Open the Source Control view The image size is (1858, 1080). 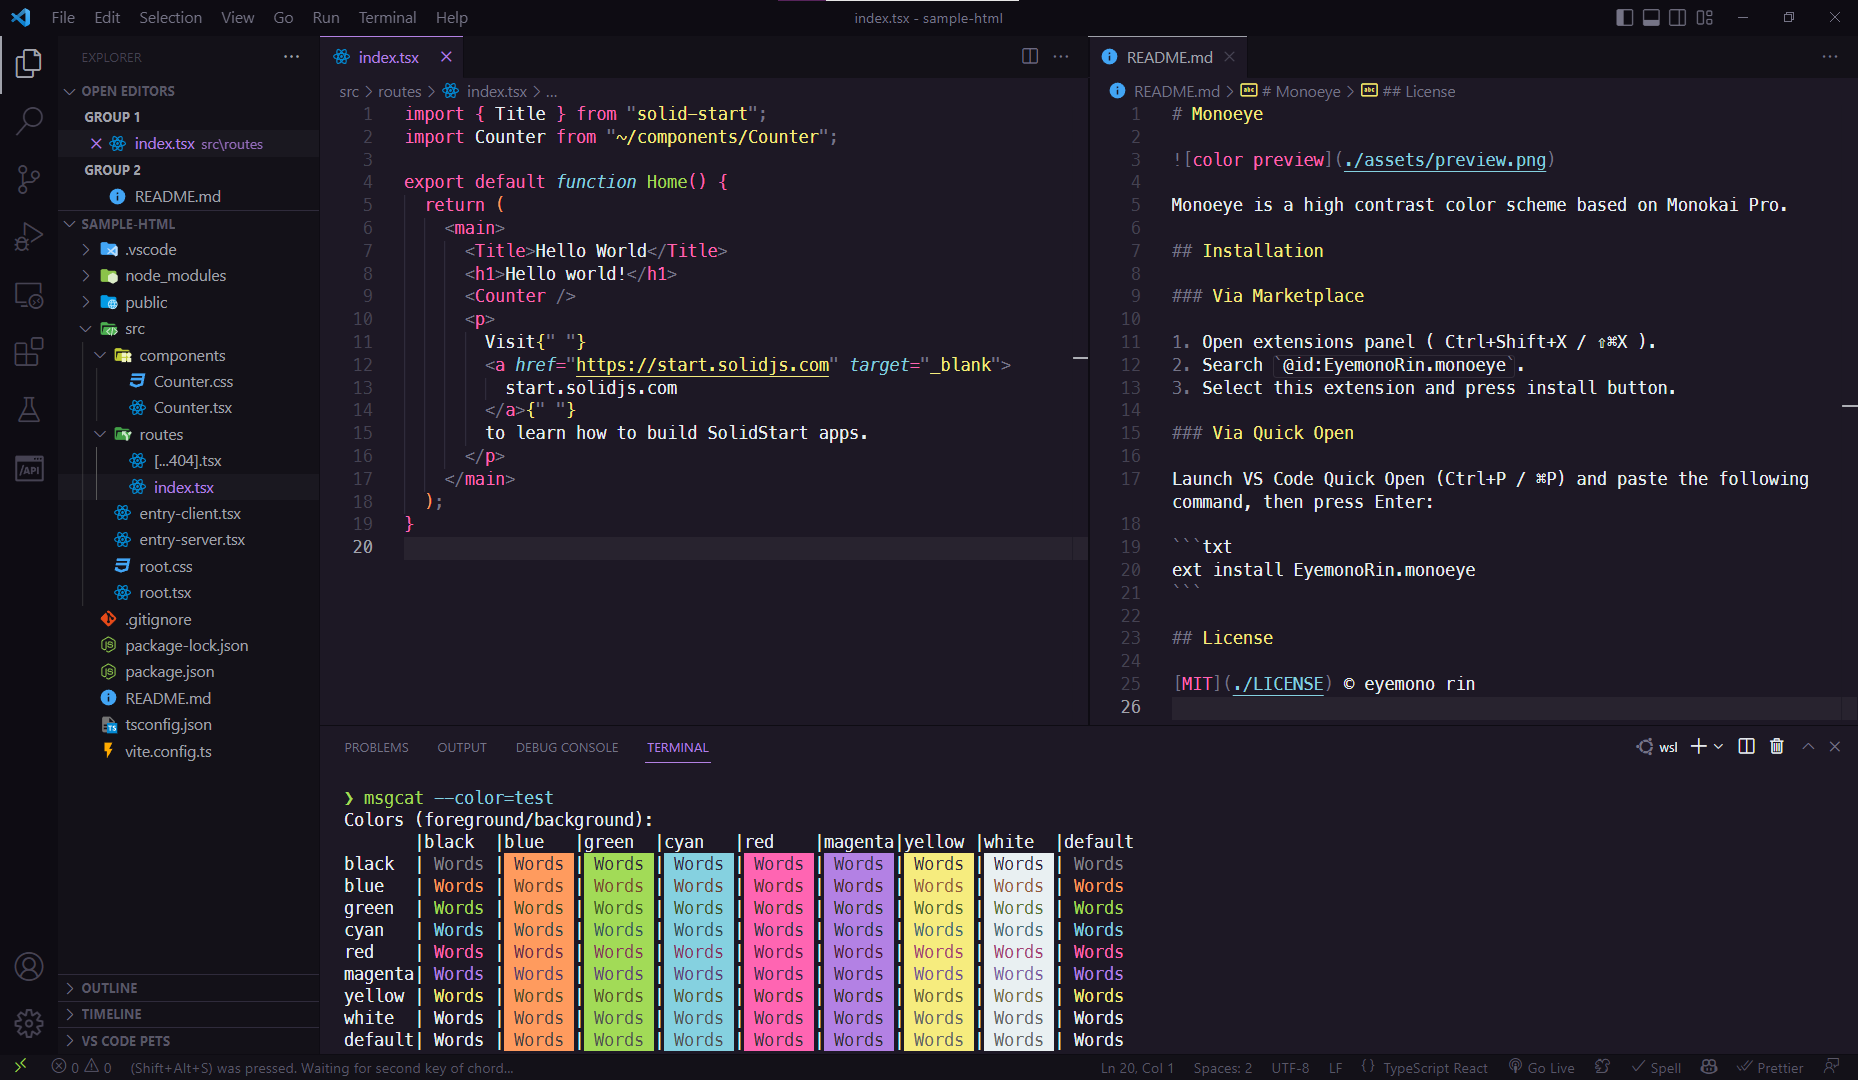(29, 179)
